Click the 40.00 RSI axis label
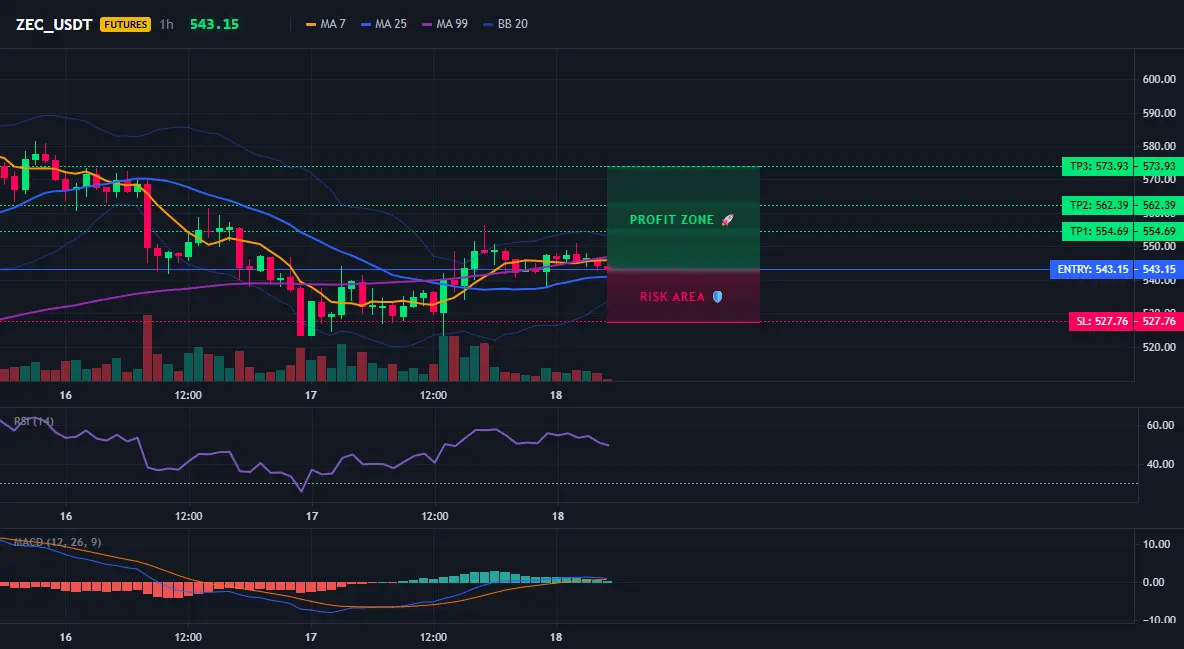 pyautogui.click(x=1160, y=464)
